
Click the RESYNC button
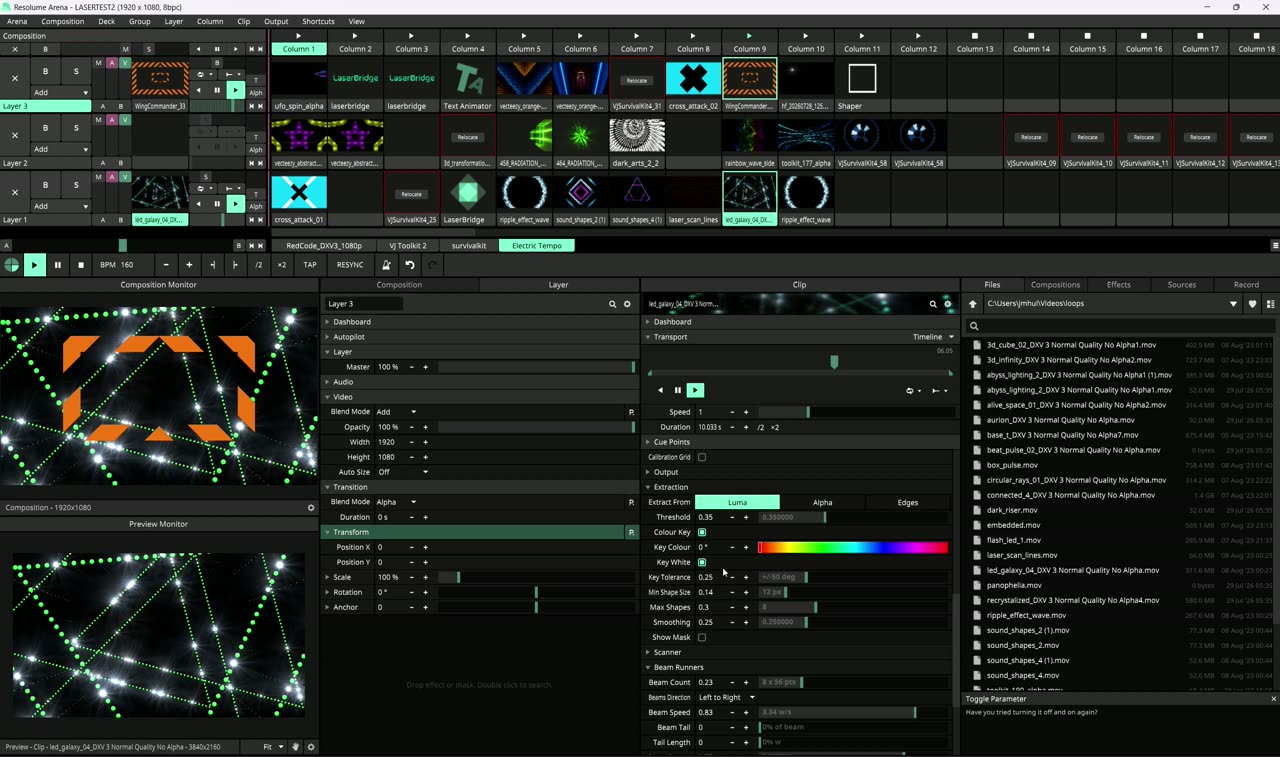pyautogui.click(x=350, y=265)
